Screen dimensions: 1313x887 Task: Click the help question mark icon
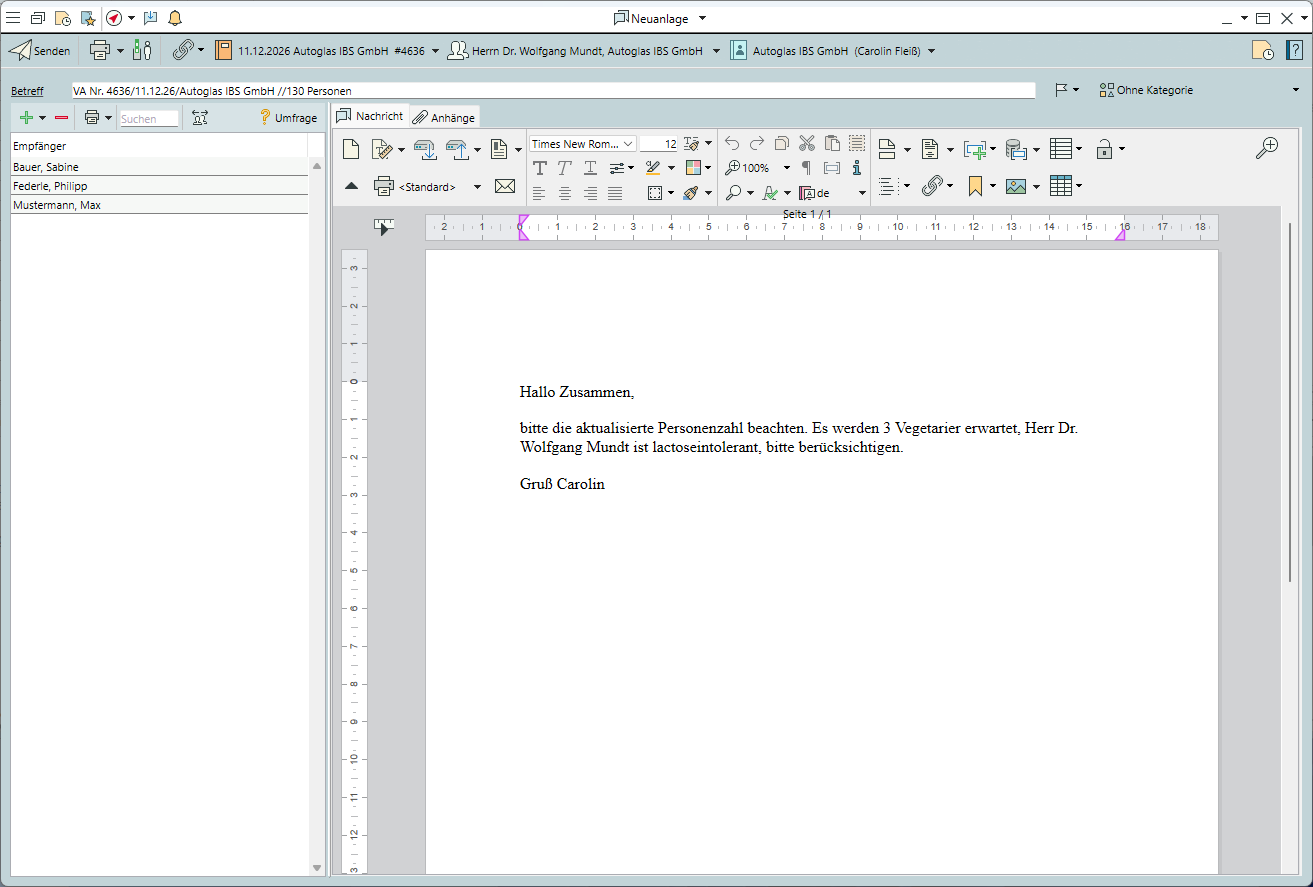1294,51
